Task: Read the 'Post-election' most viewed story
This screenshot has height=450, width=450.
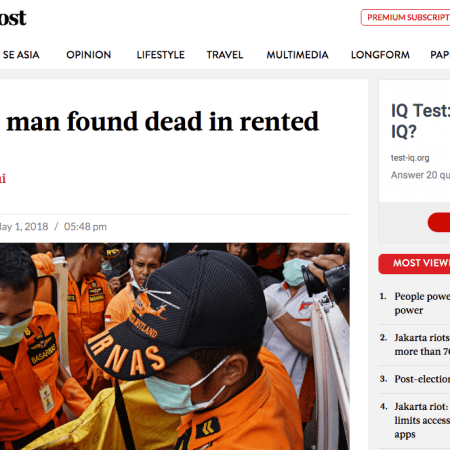Action: tap(422, 379)
